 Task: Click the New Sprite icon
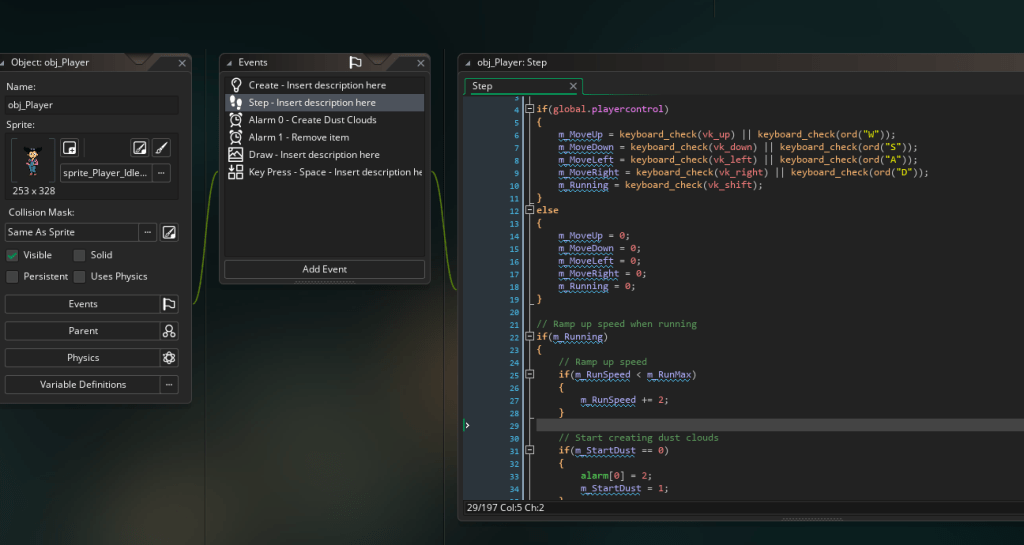tap(70, 148)
